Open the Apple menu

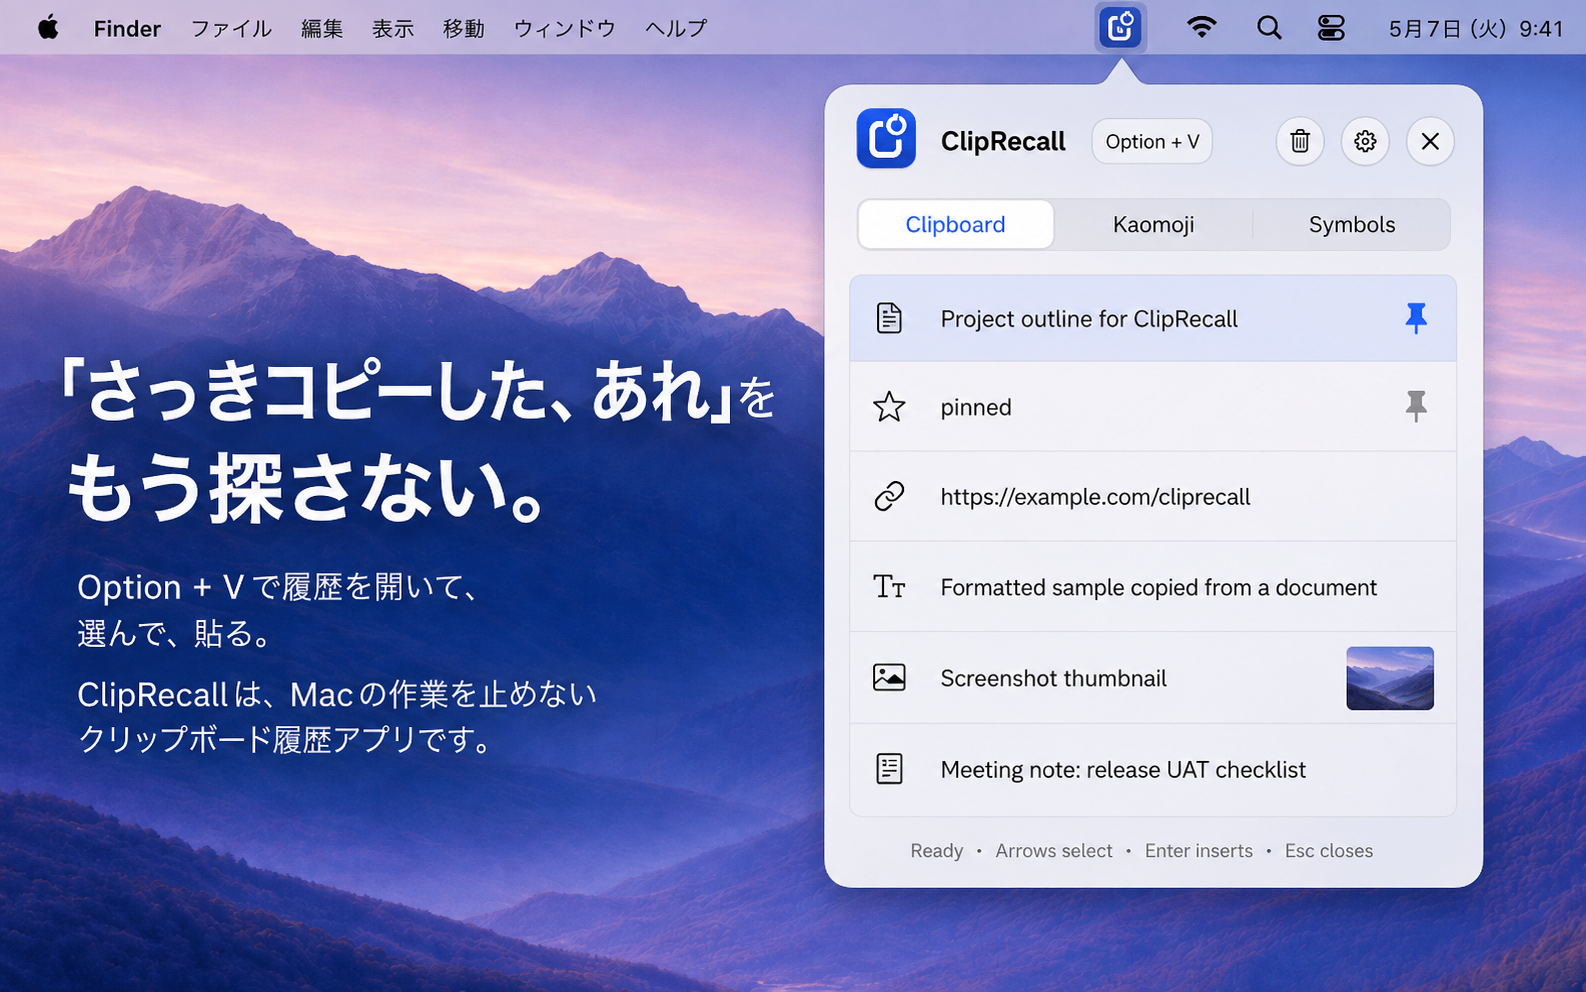click(x=48, y=28)
